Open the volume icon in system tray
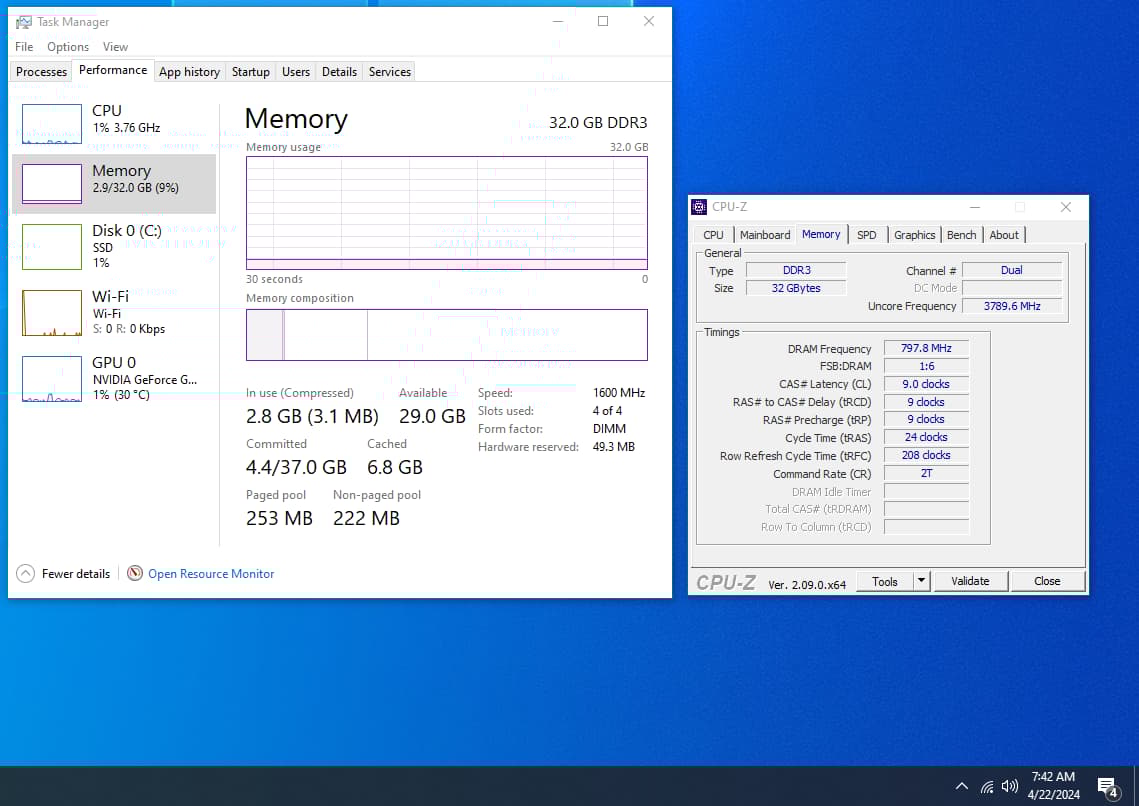The height and width of the screenshot is (806, 1139). tap(1009, 786)
